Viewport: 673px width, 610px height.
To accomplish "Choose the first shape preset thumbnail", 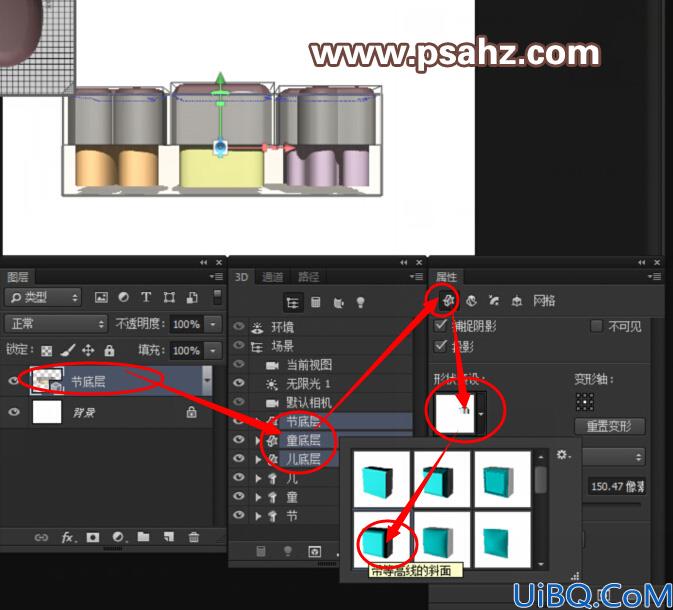I will (x=381, y=479).
